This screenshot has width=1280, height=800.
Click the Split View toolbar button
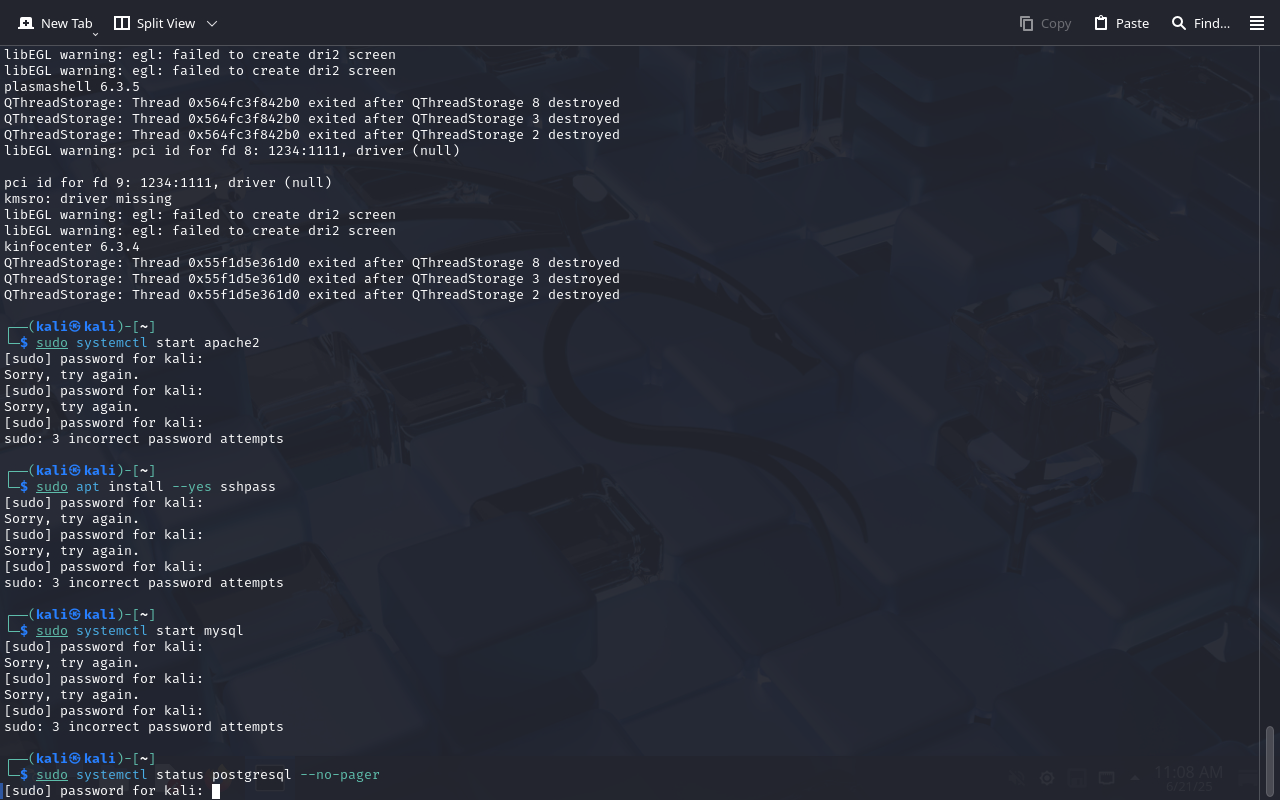154,23
